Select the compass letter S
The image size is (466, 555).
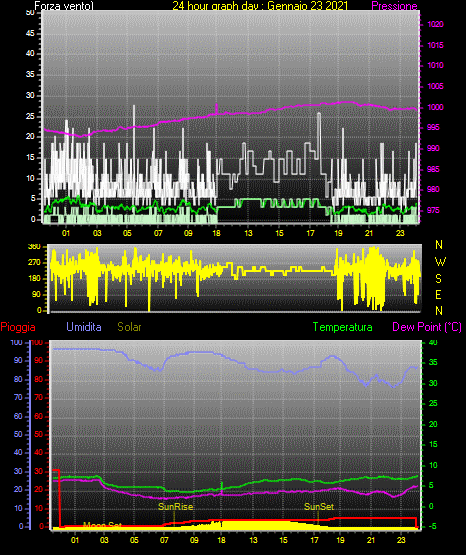[x=438, y=279]
